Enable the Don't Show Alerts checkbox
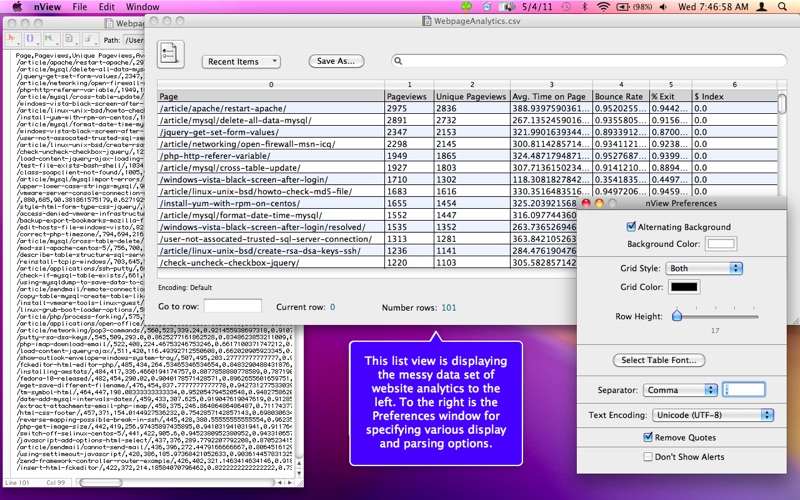The image size is (800, 500). point(647,456)
